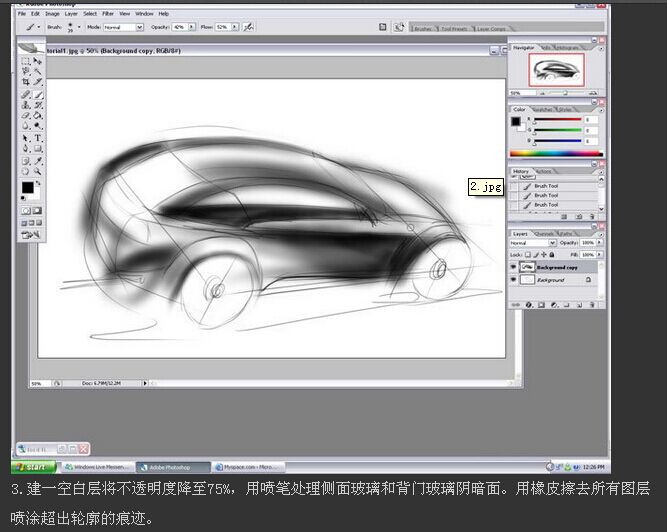The width and height of the screenshot is (667, 532).
Task: Open the File menu
Action: 22,14
